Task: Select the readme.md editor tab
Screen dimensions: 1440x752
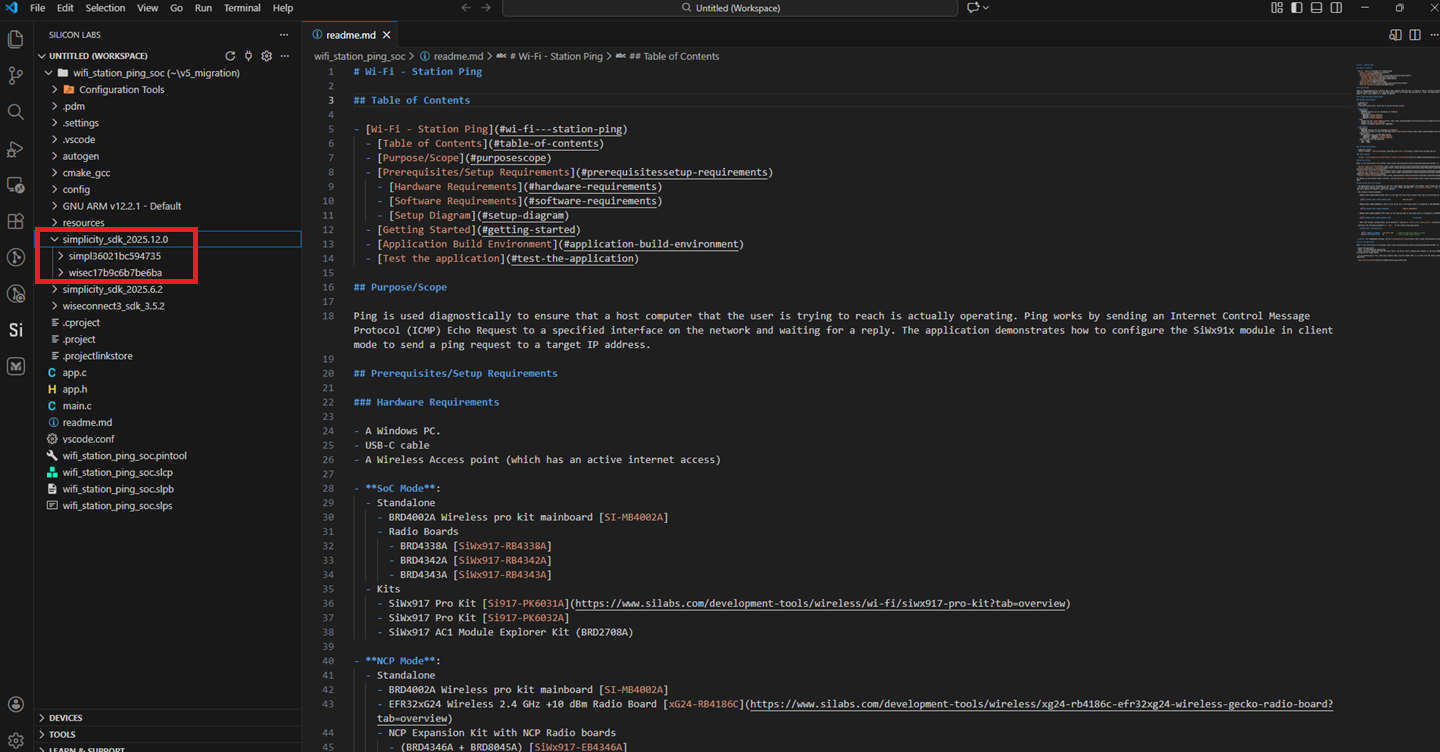Action: 345,34
